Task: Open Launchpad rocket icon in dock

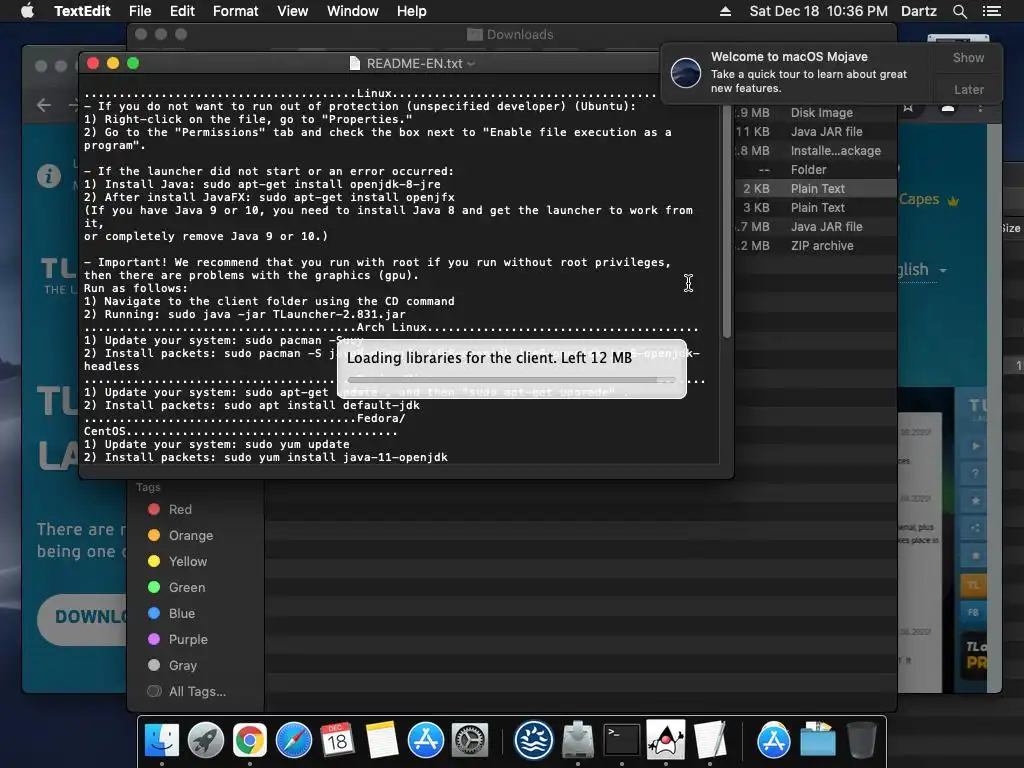Action: tap(206, 740)
